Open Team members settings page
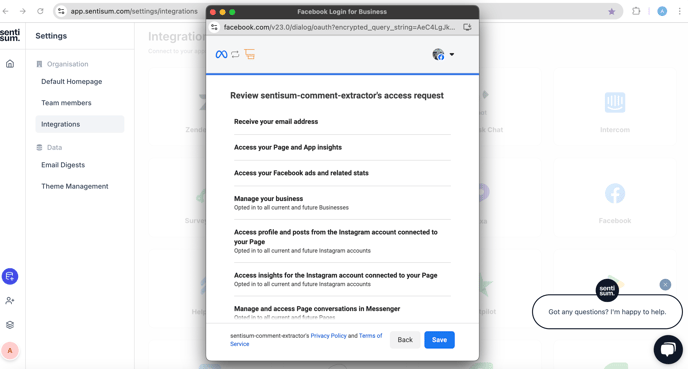Image resolution: width=688 pixels, height=369 pixels. (x=66, y=103)
